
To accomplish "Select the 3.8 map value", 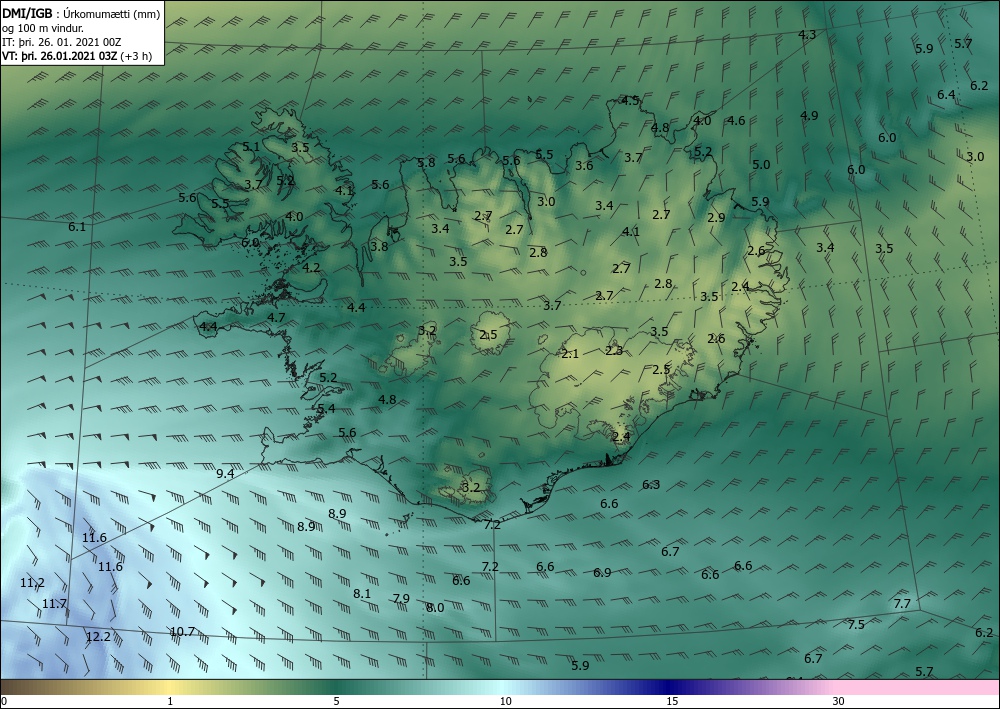I will (x=379, y=246).
